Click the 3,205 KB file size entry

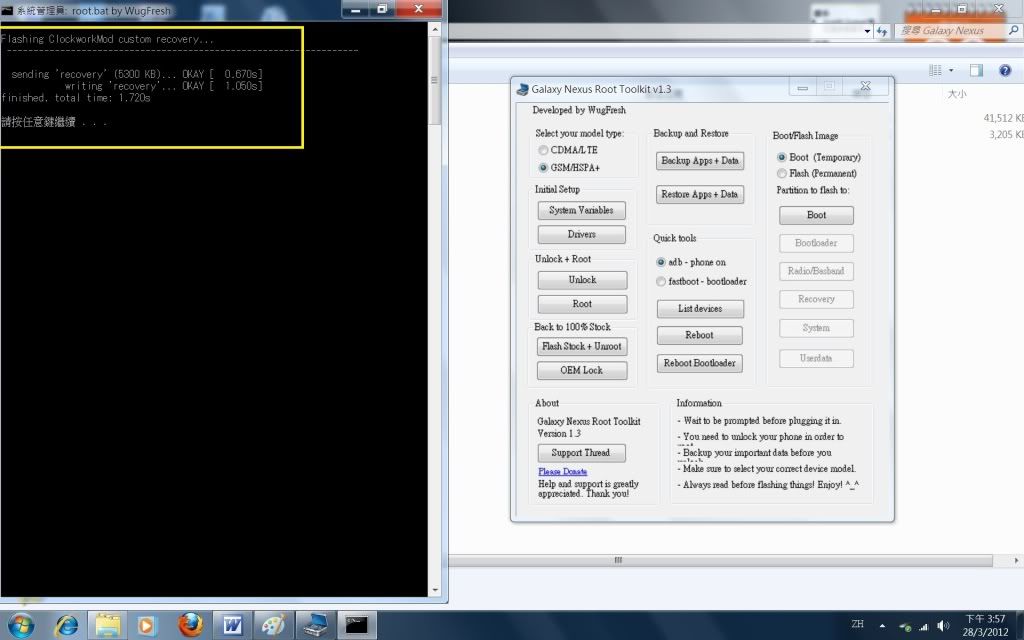pyautogui.click(x=1006, y=135)
